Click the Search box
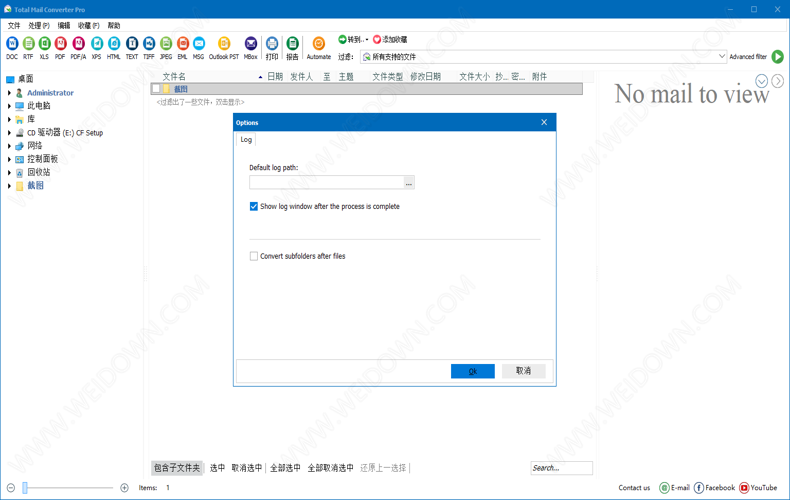790x500 pixels. pos(561,468)
